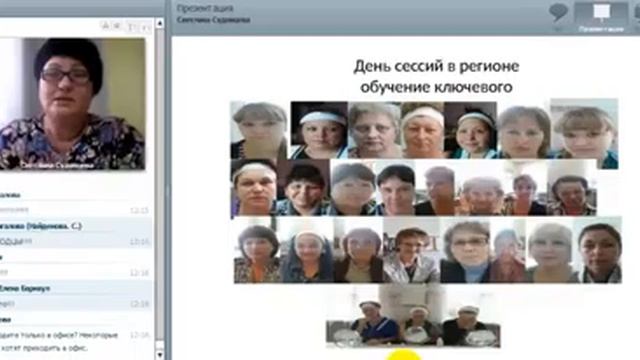Click the 12:15 timestamp in chat
The width and height of the screenshot is (640, 360).
(x=139, y=210)
